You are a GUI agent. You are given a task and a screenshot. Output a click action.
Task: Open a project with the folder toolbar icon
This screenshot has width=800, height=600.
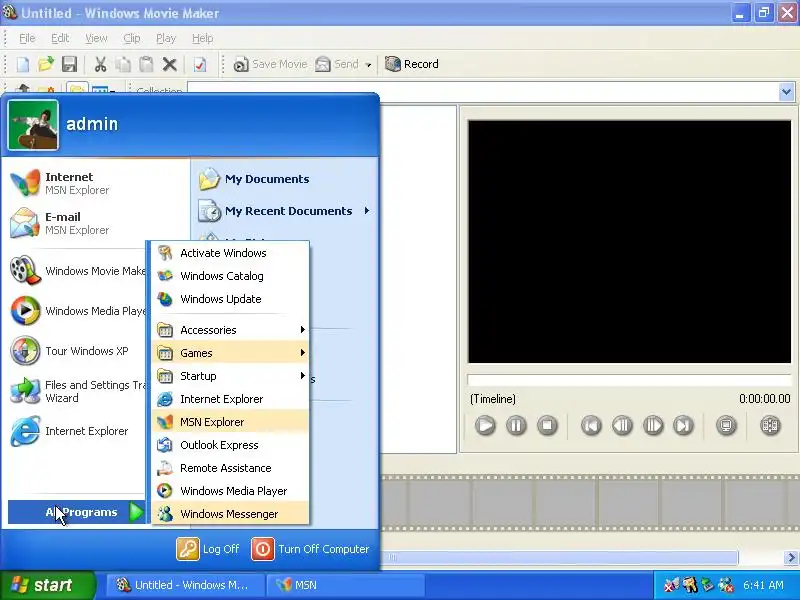pos(46,64)
